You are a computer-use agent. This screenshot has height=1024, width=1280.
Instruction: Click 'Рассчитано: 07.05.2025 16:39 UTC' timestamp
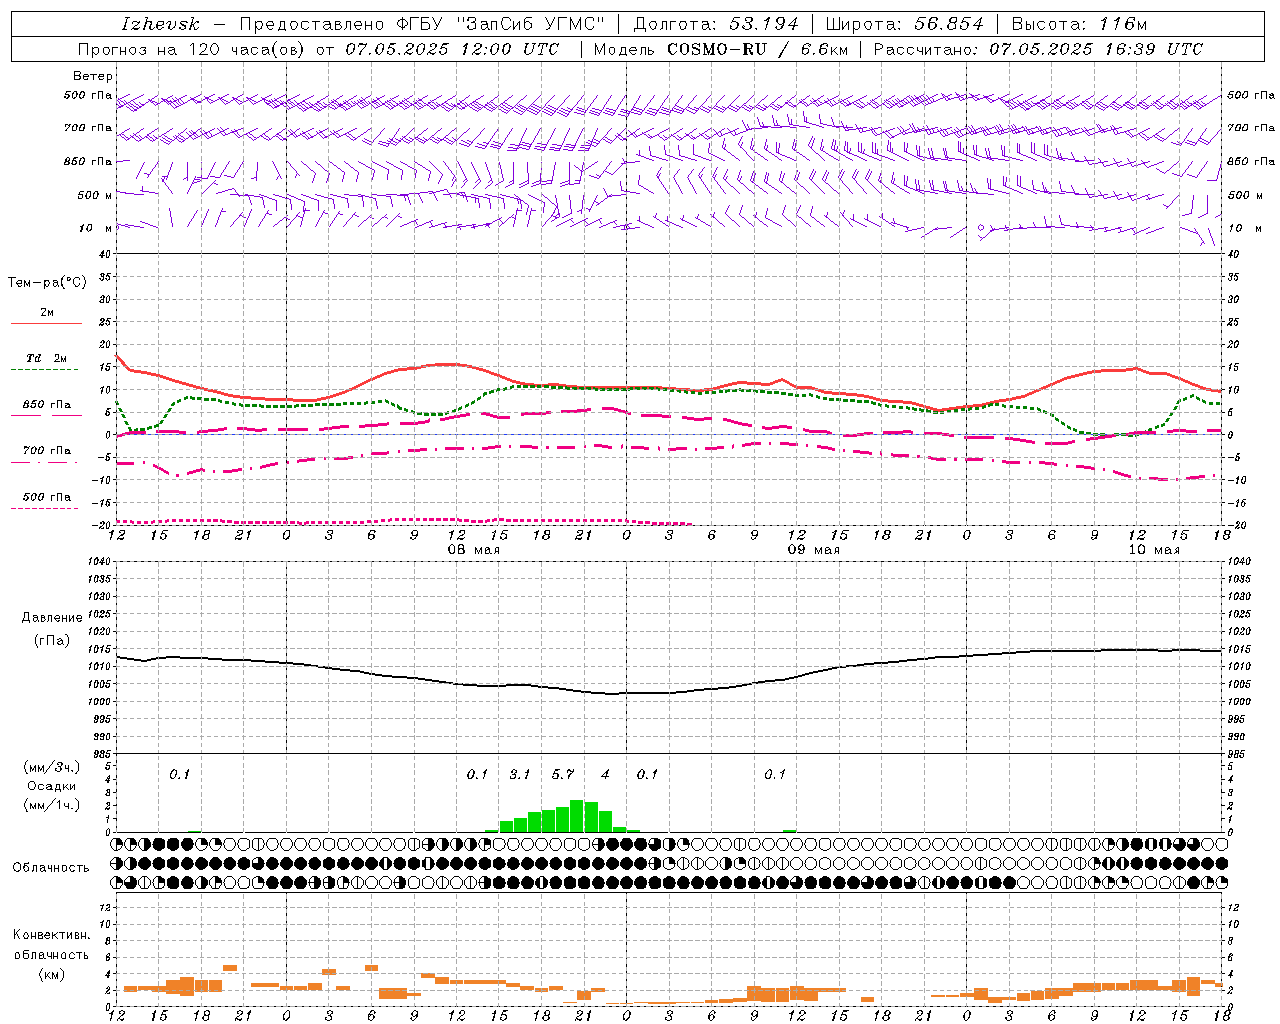click(x=1038, y=49)
